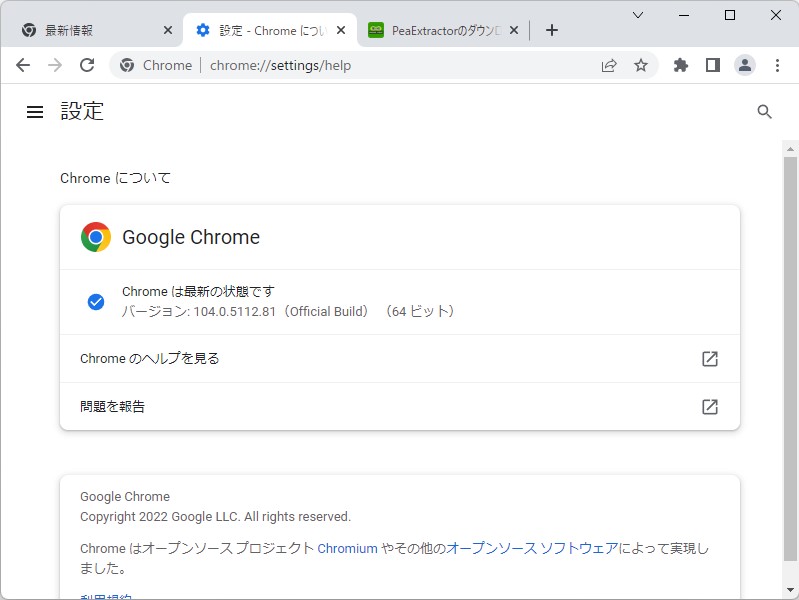Click the Chrome について heading
The image size is (799, 600).
[115, 178]
